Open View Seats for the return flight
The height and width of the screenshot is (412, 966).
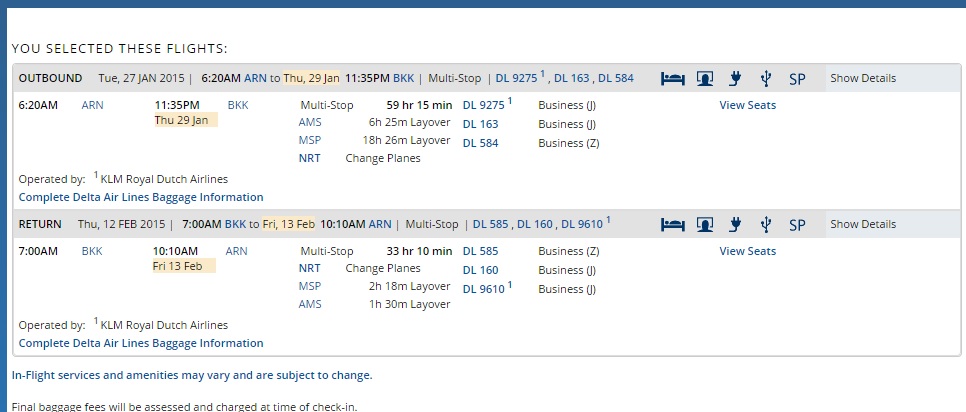pos(747,251)
